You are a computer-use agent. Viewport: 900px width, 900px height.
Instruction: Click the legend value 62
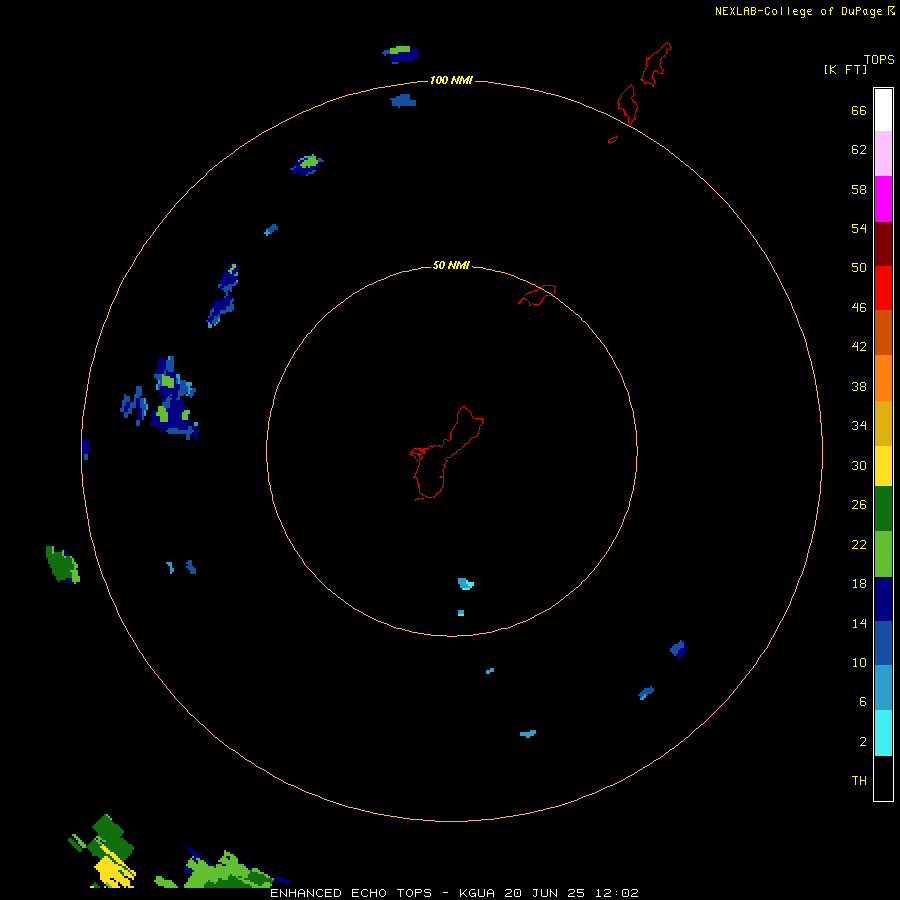(x=859, y=150)
